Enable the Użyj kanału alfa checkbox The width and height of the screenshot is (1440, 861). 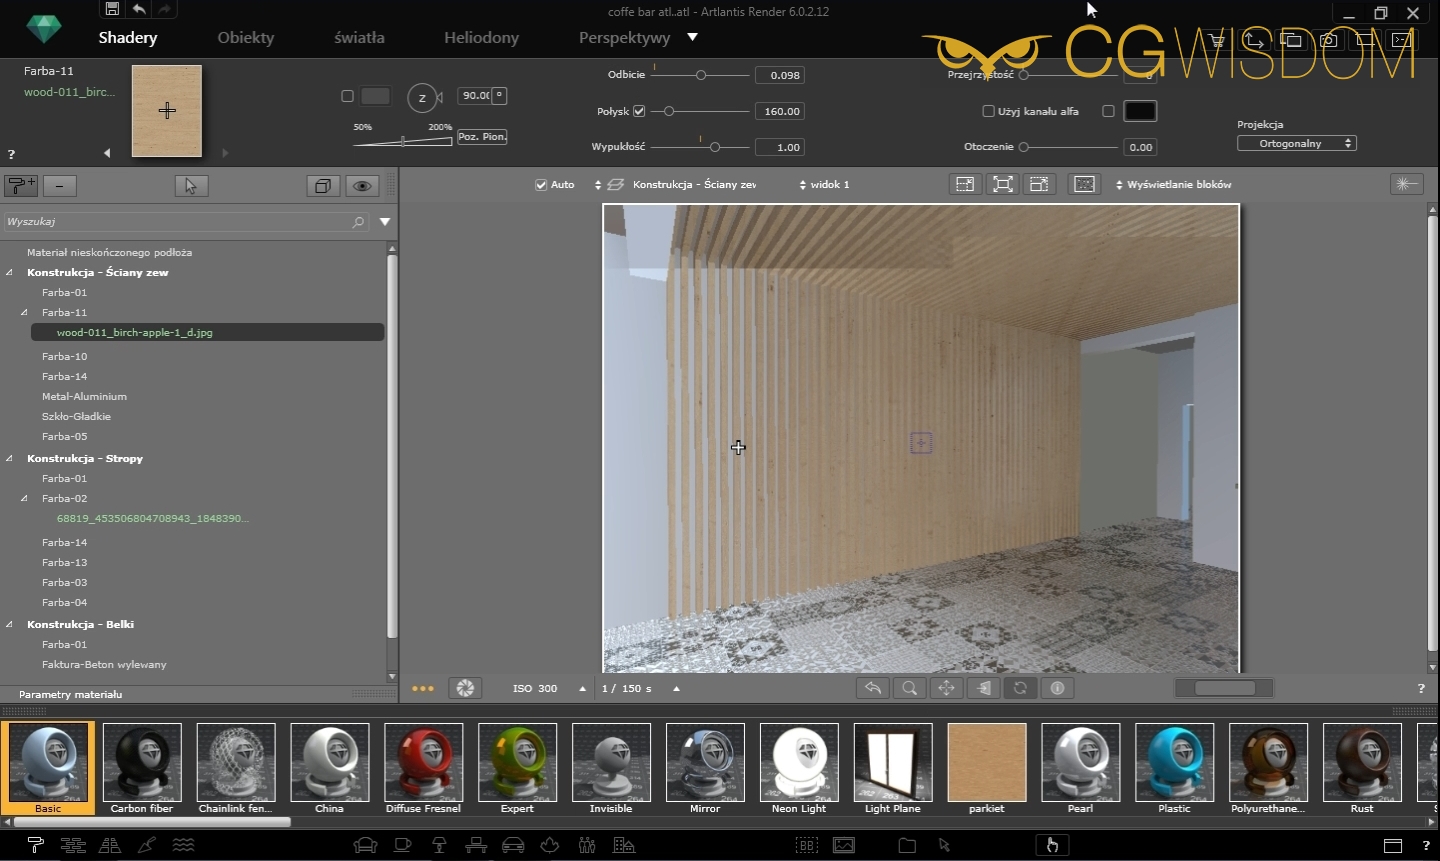(x=988, y=111)
